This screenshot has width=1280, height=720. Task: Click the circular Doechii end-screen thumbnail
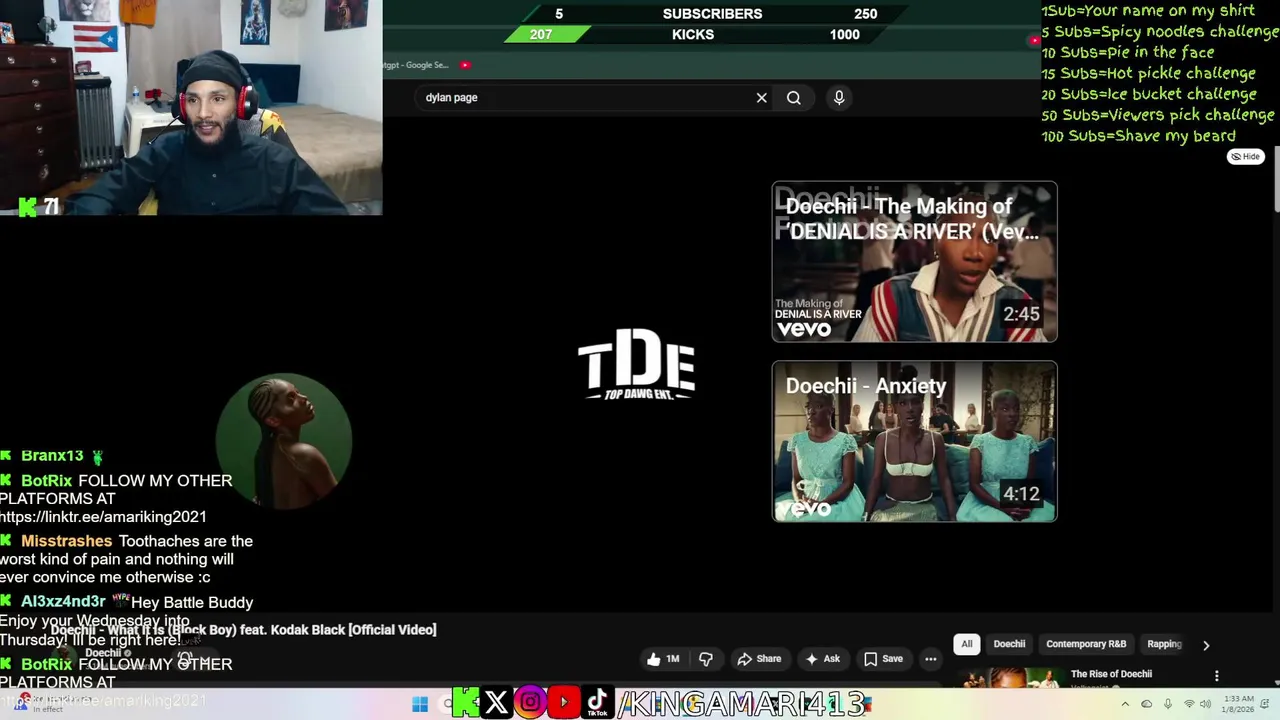[x=283, y=441]
